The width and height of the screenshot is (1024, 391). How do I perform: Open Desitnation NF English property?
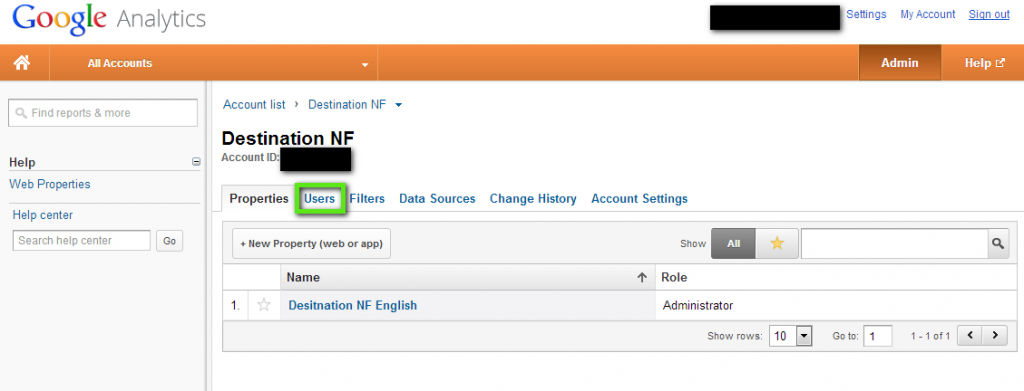tap(353, 305)
